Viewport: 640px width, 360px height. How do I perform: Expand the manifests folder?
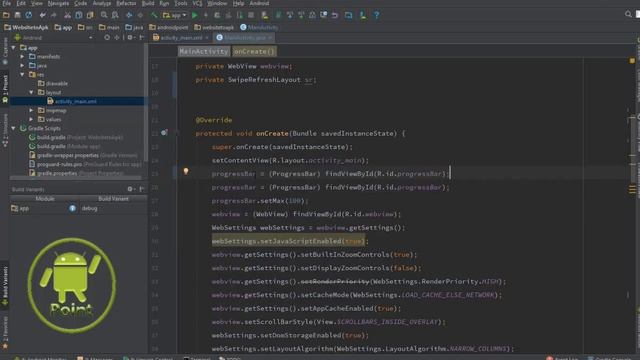22,57
